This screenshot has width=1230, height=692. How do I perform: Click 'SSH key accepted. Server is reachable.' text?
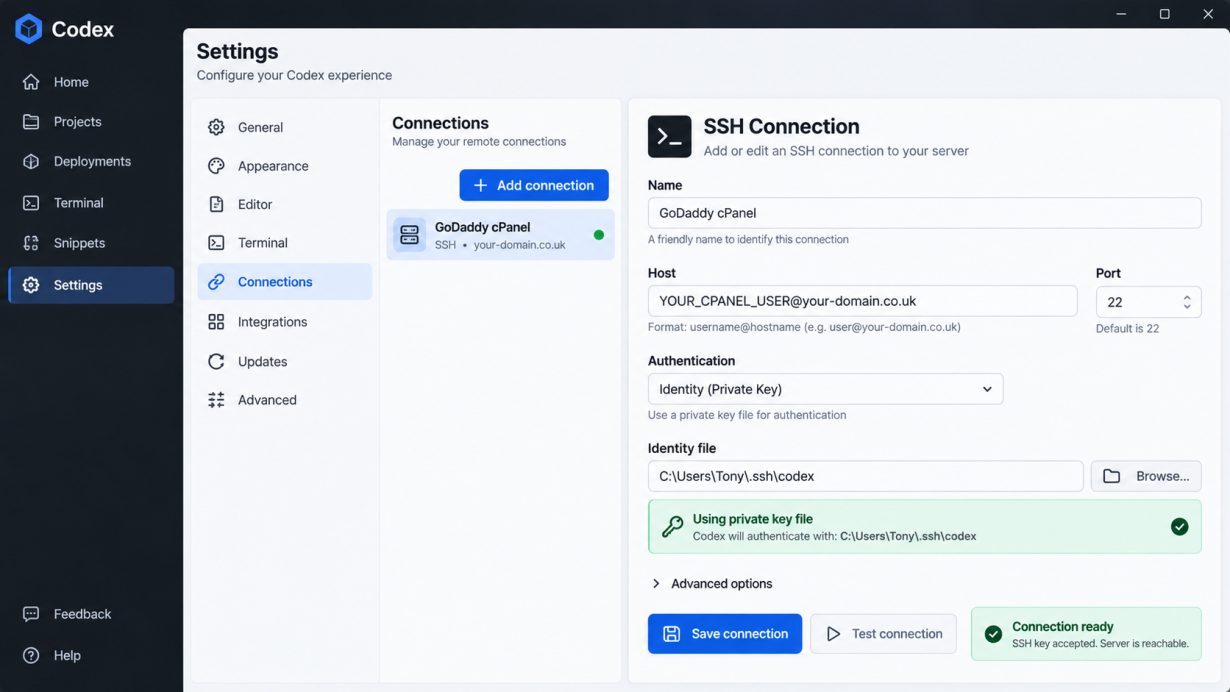[1100, 644]
